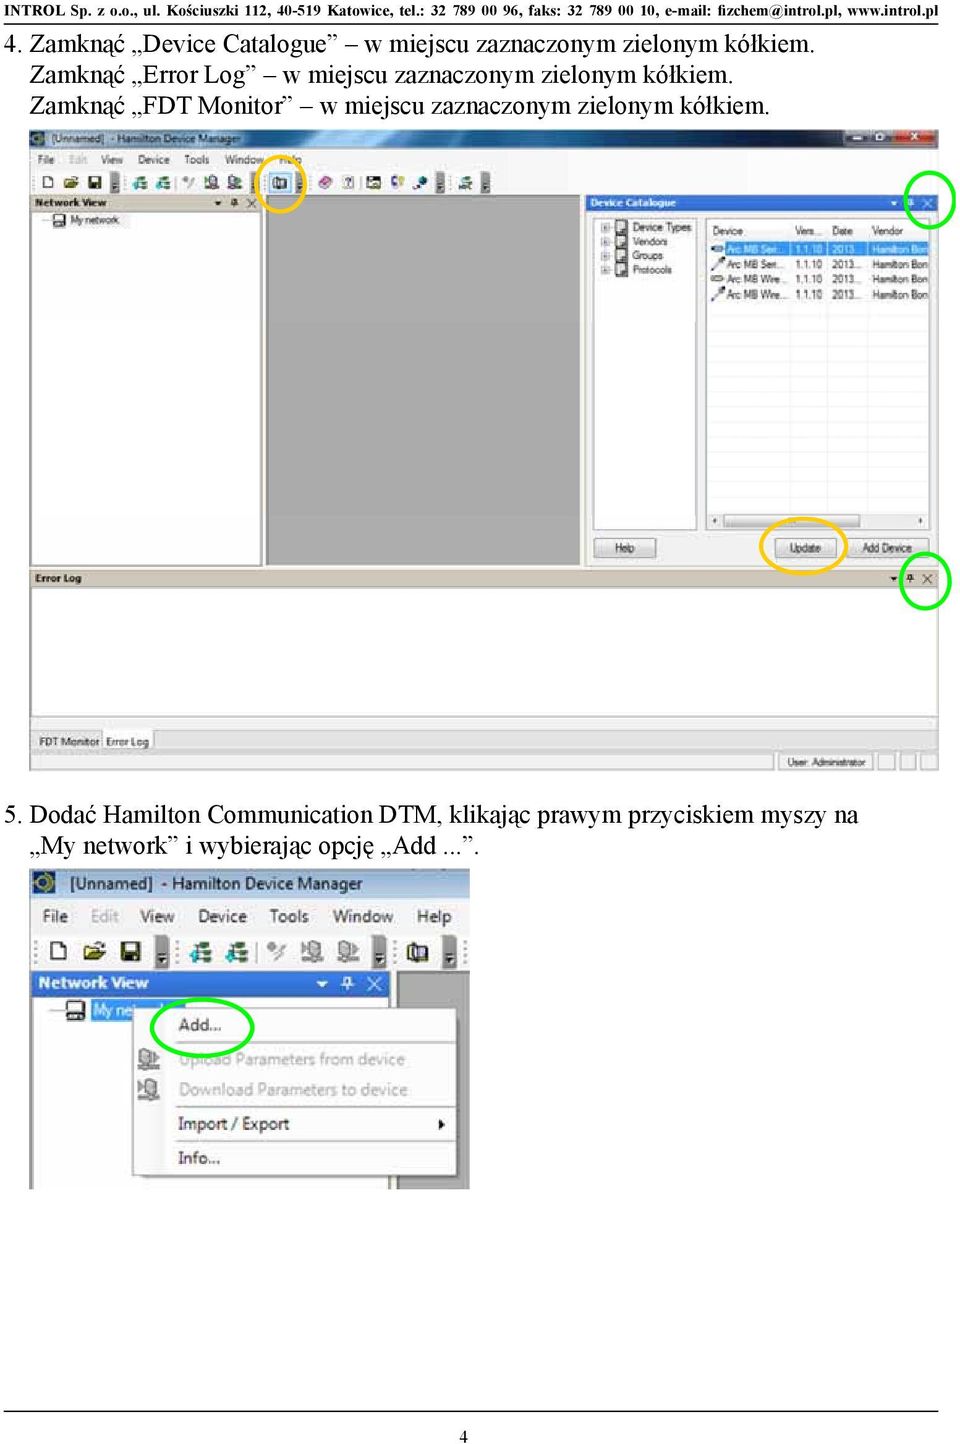Open View menu in lower screenshot

(157, 916)
